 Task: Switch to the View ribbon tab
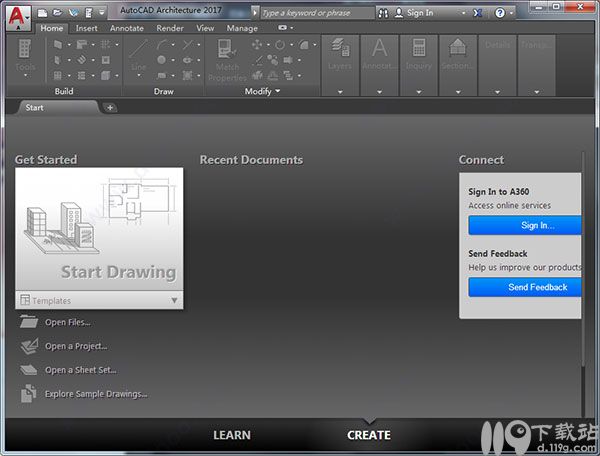pyautogui.click(x=205, y=28)
